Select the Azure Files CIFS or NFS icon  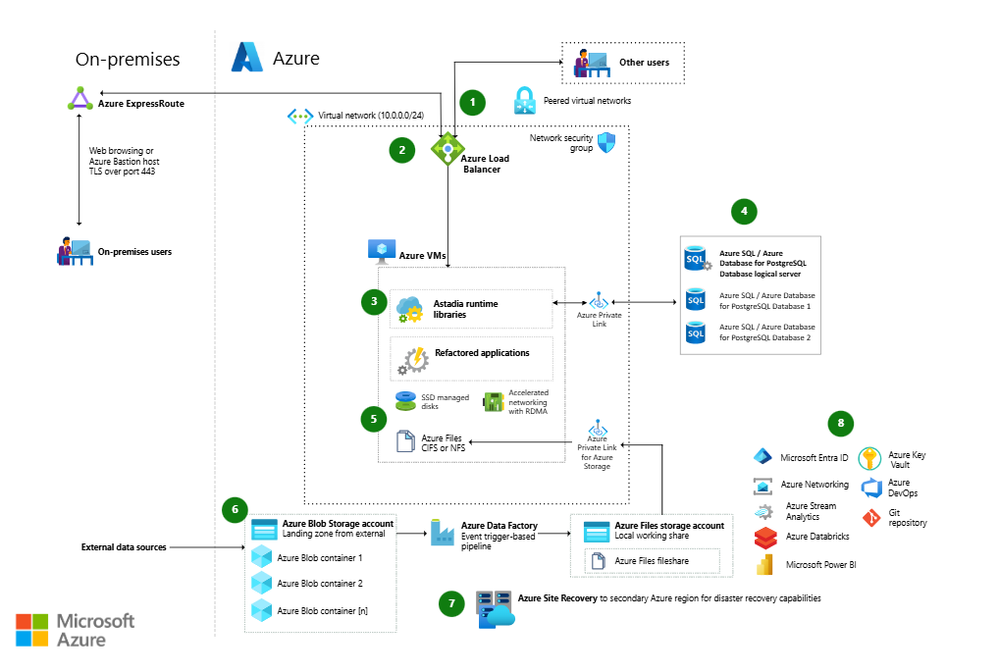[406, 440]
